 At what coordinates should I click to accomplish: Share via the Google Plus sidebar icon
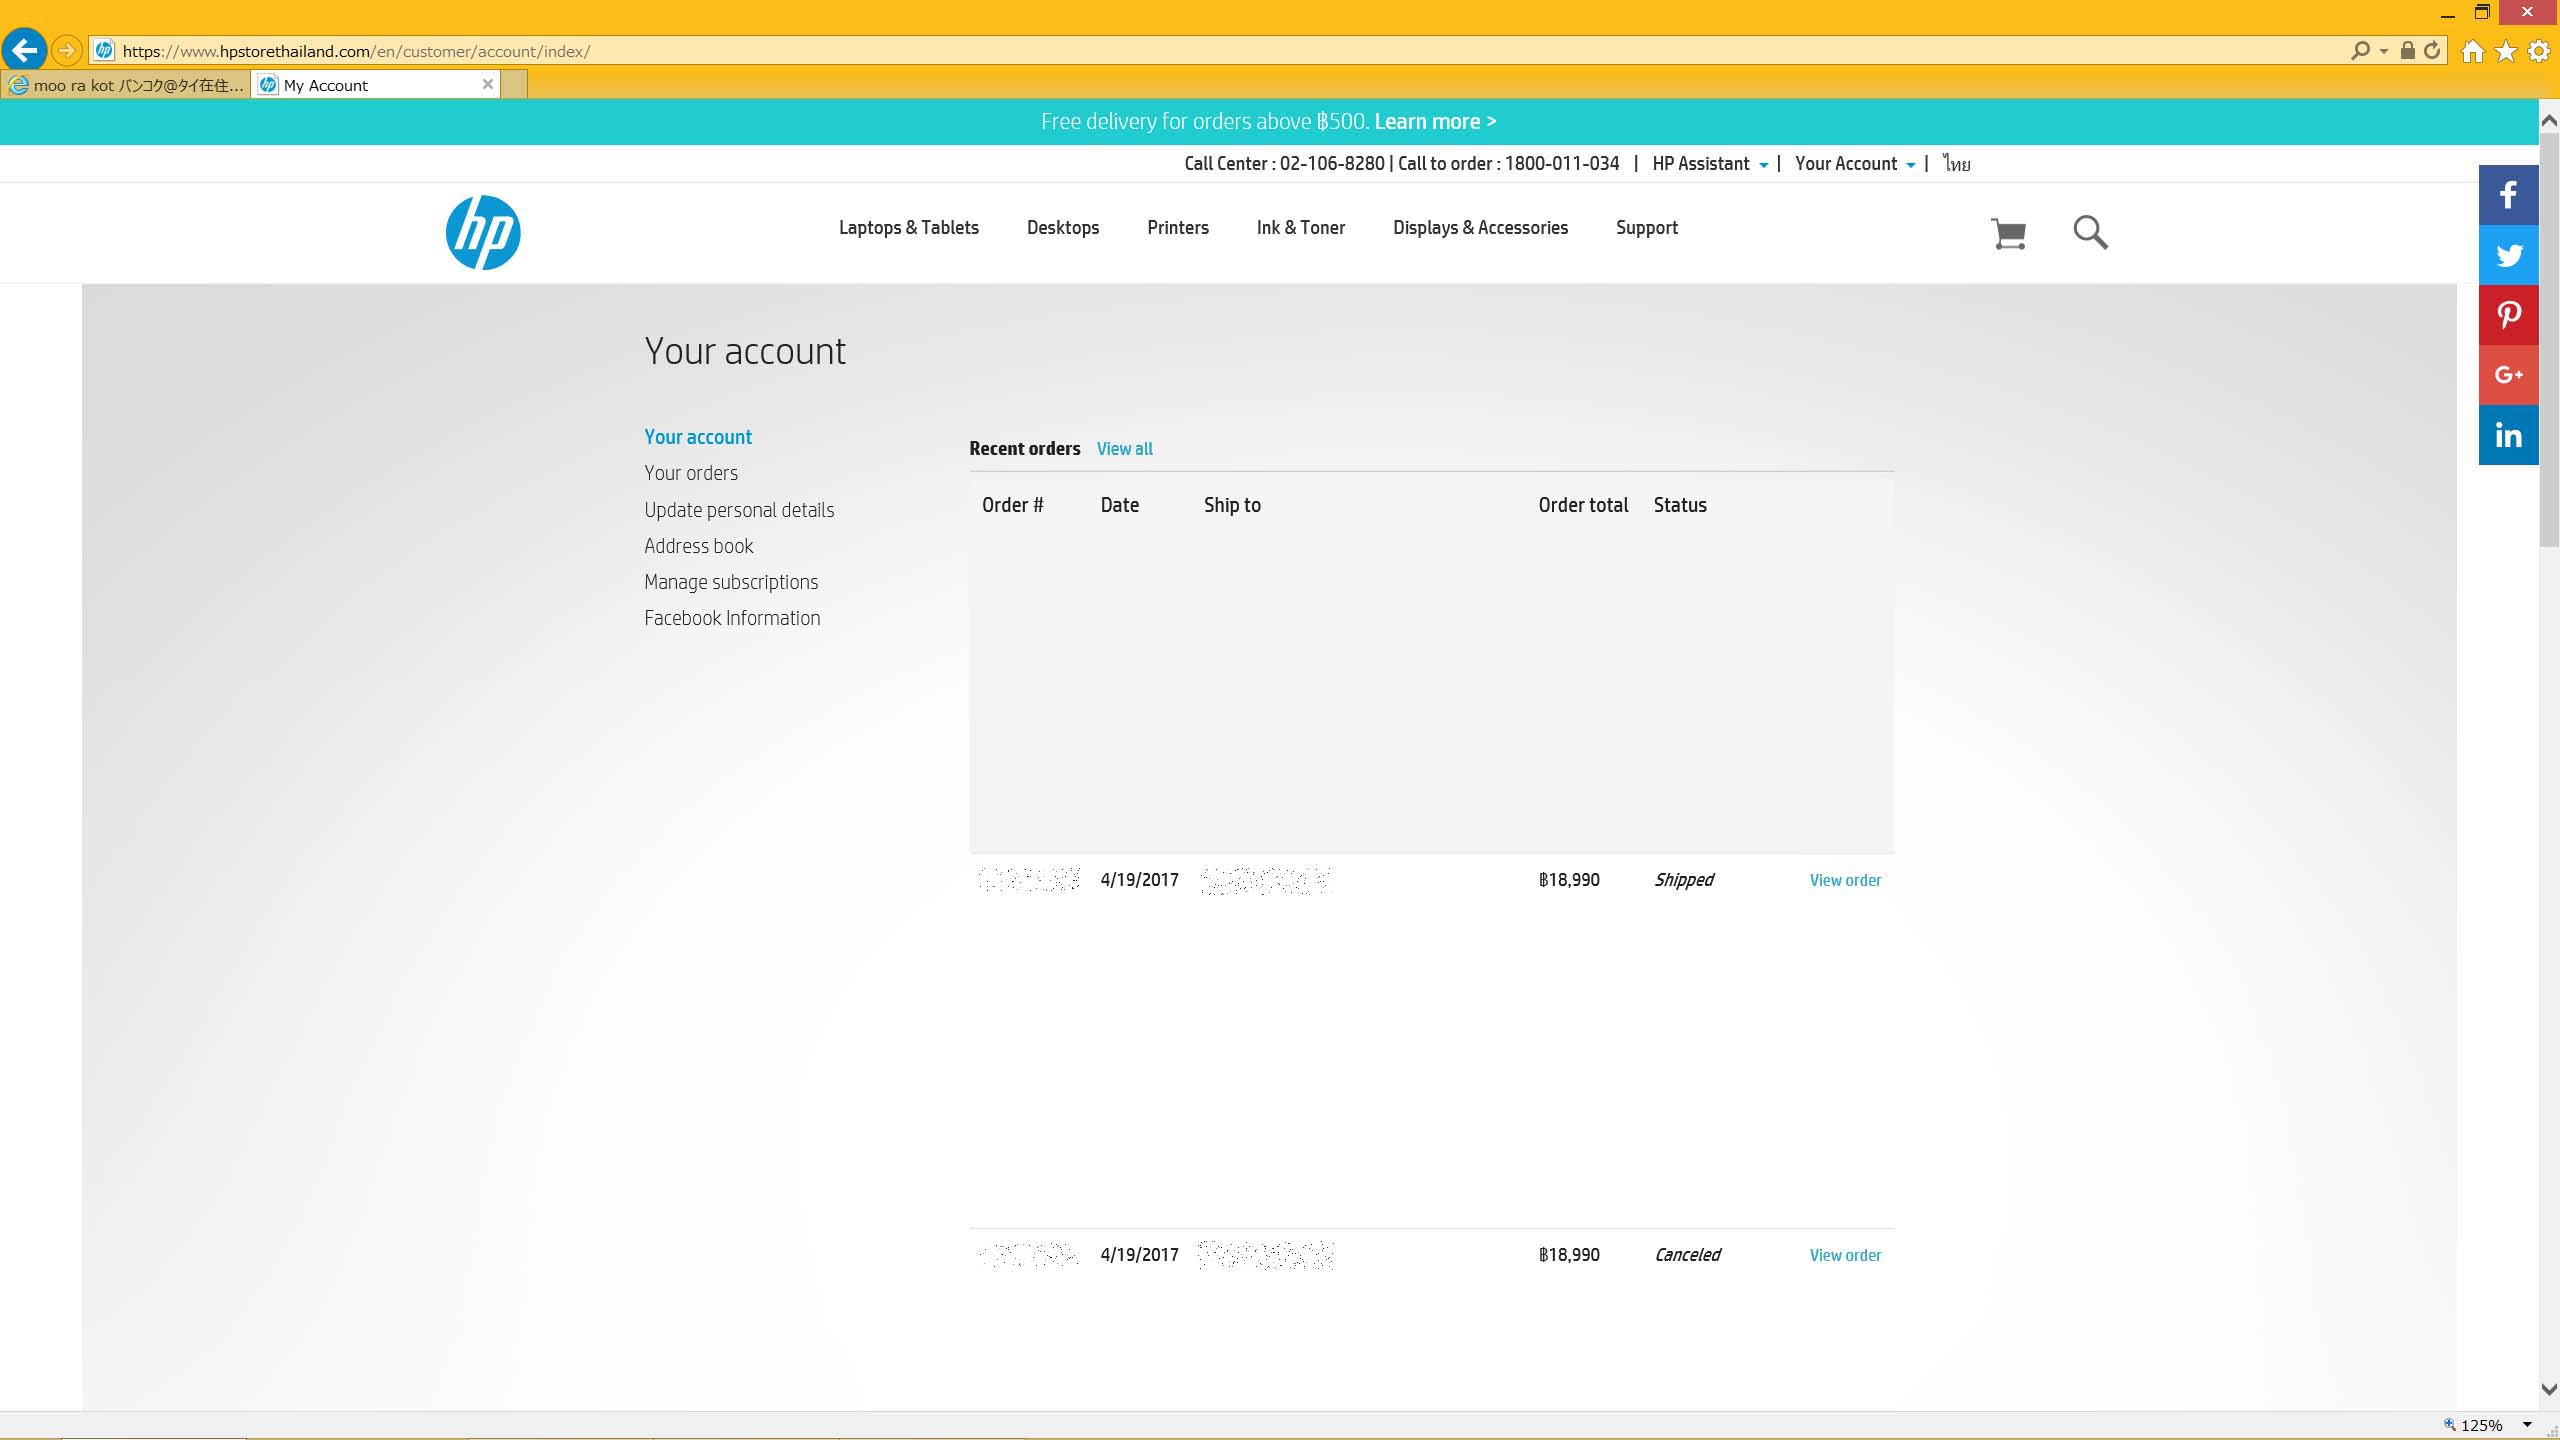pos(2508,375)
